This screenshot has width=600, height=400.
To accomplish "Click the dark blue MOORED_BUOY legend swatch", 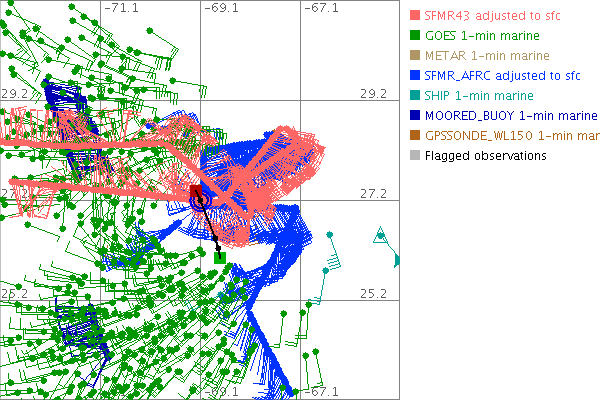I will 413,115.
